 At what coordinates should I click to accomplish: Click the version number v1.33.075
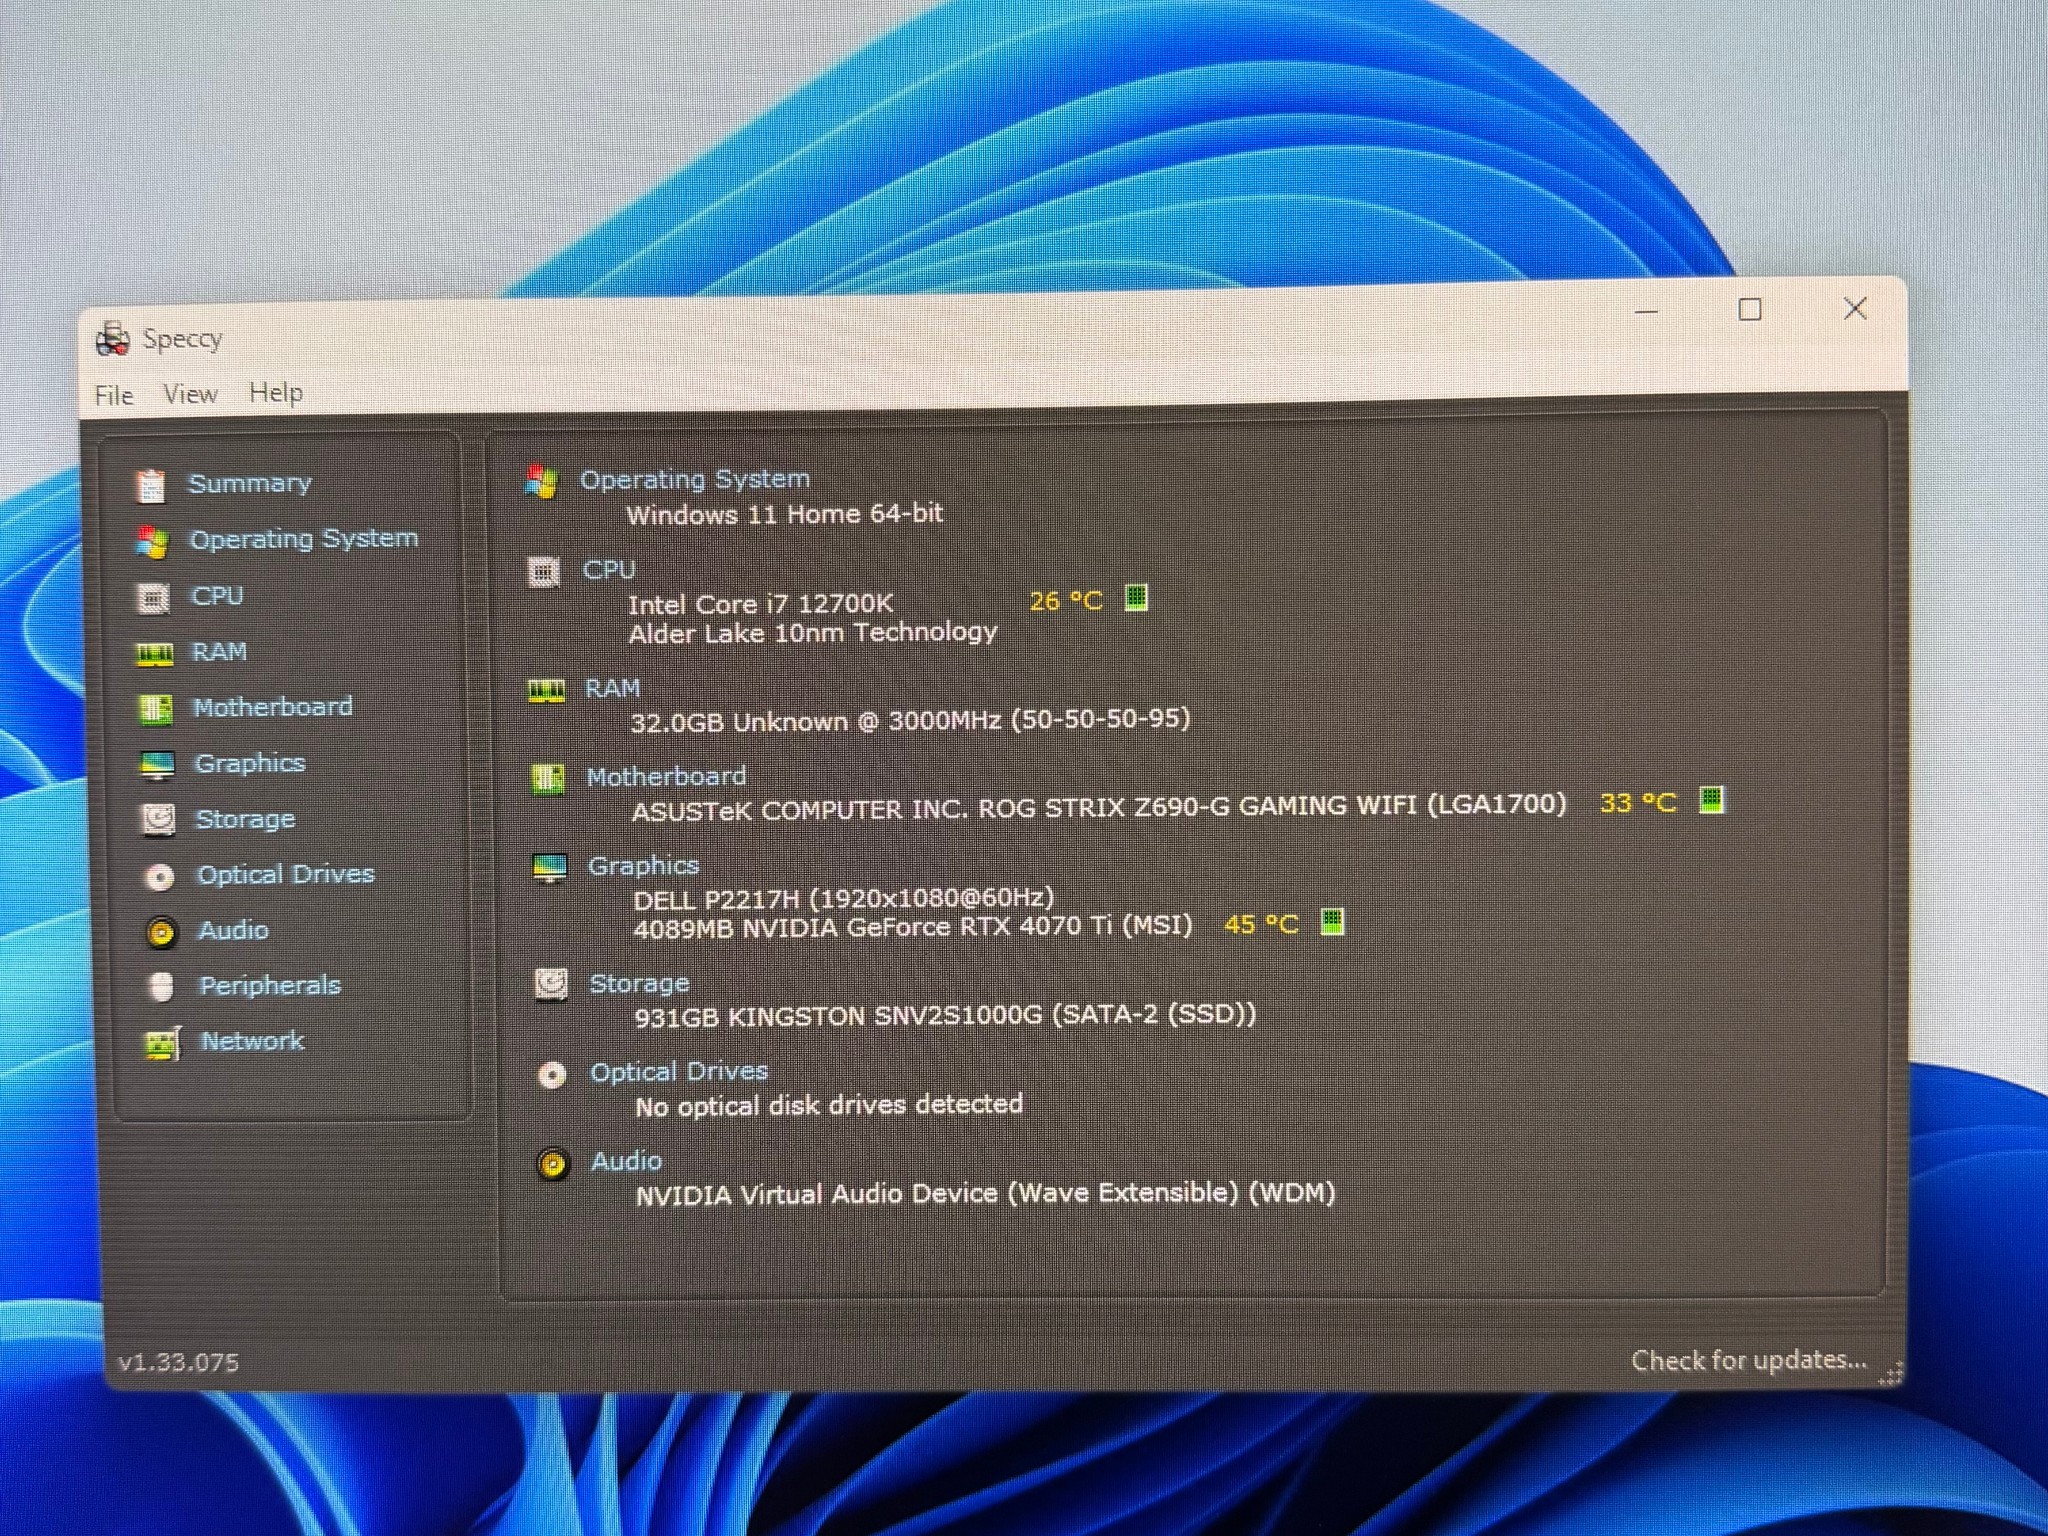tap(179, 1363)
